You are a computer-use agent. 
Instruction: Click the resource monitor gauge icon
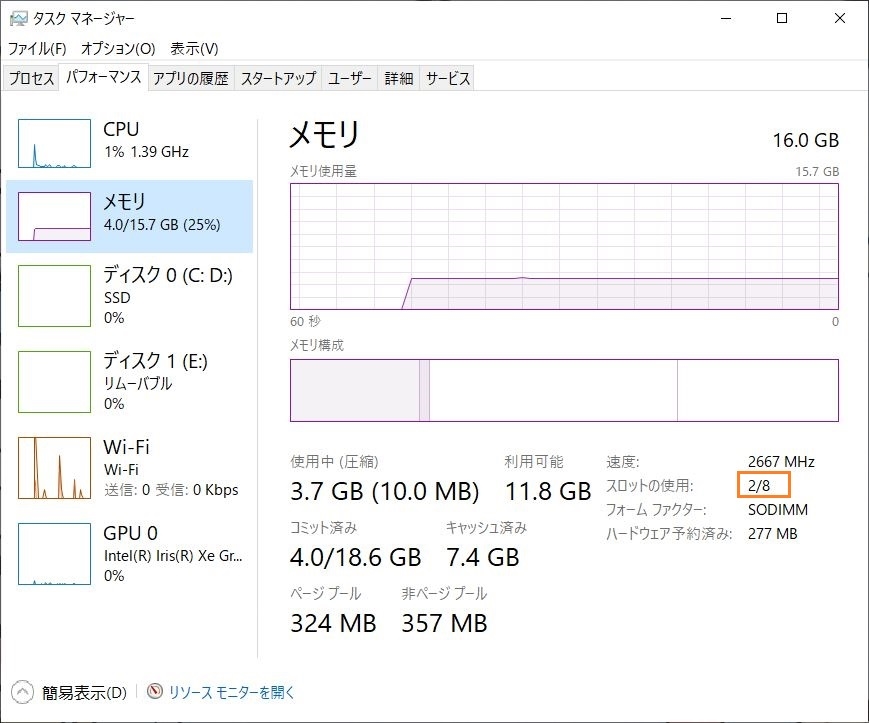(x=154, y=692)
